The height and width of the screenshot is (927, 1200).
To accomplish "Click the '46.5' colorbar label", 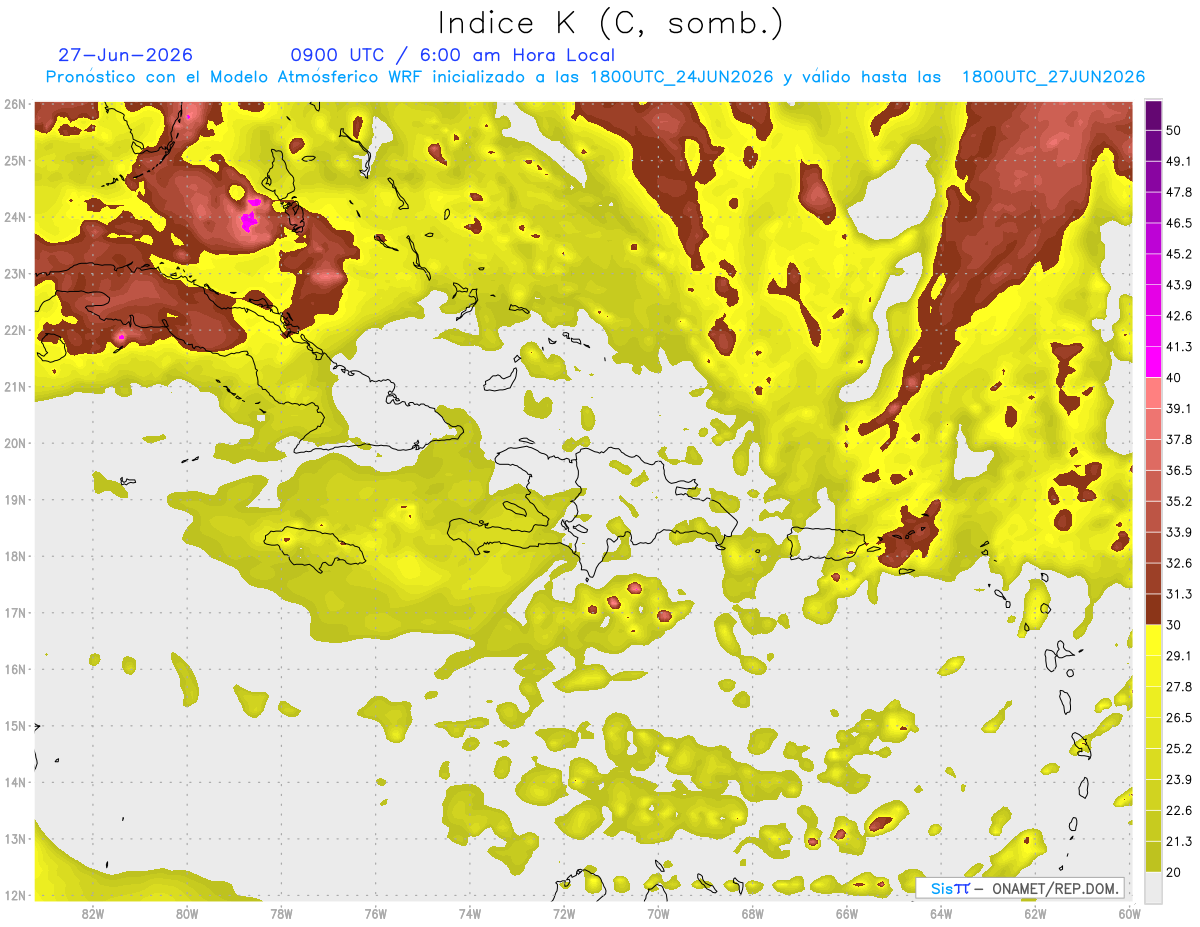I will click(x=1179, y=223).
